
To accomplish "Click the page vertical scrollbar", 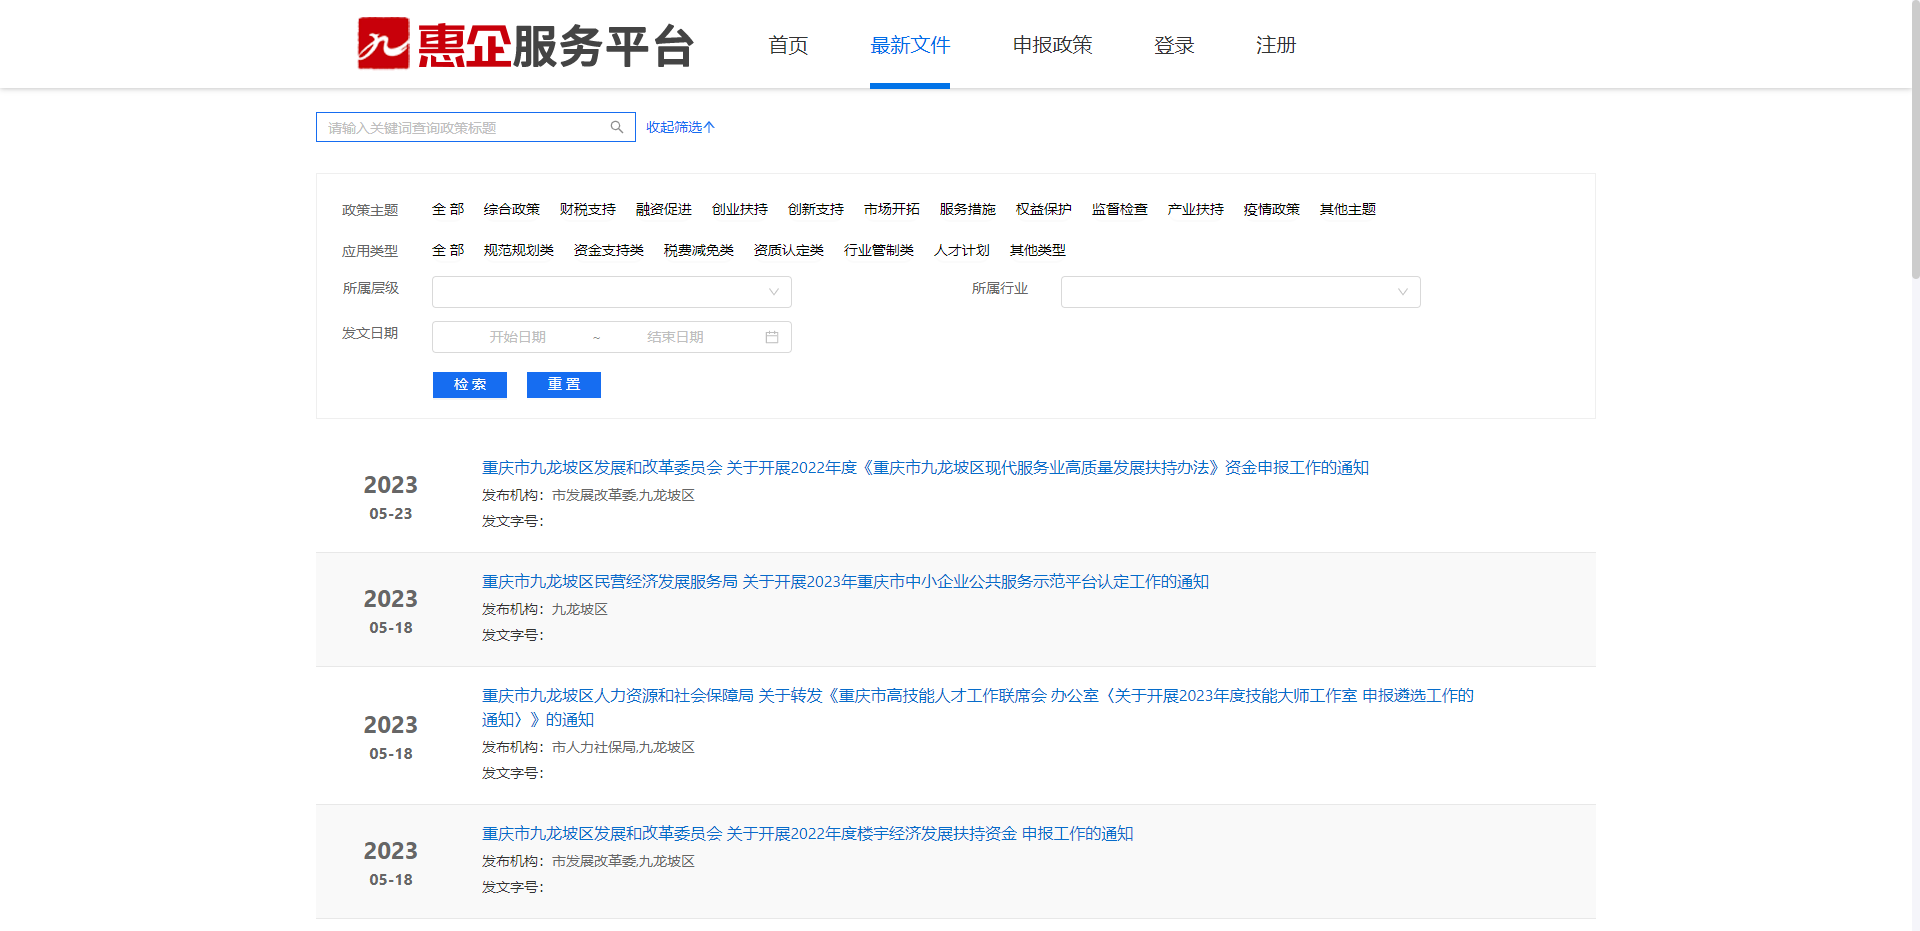I will tap(1914, 140).
